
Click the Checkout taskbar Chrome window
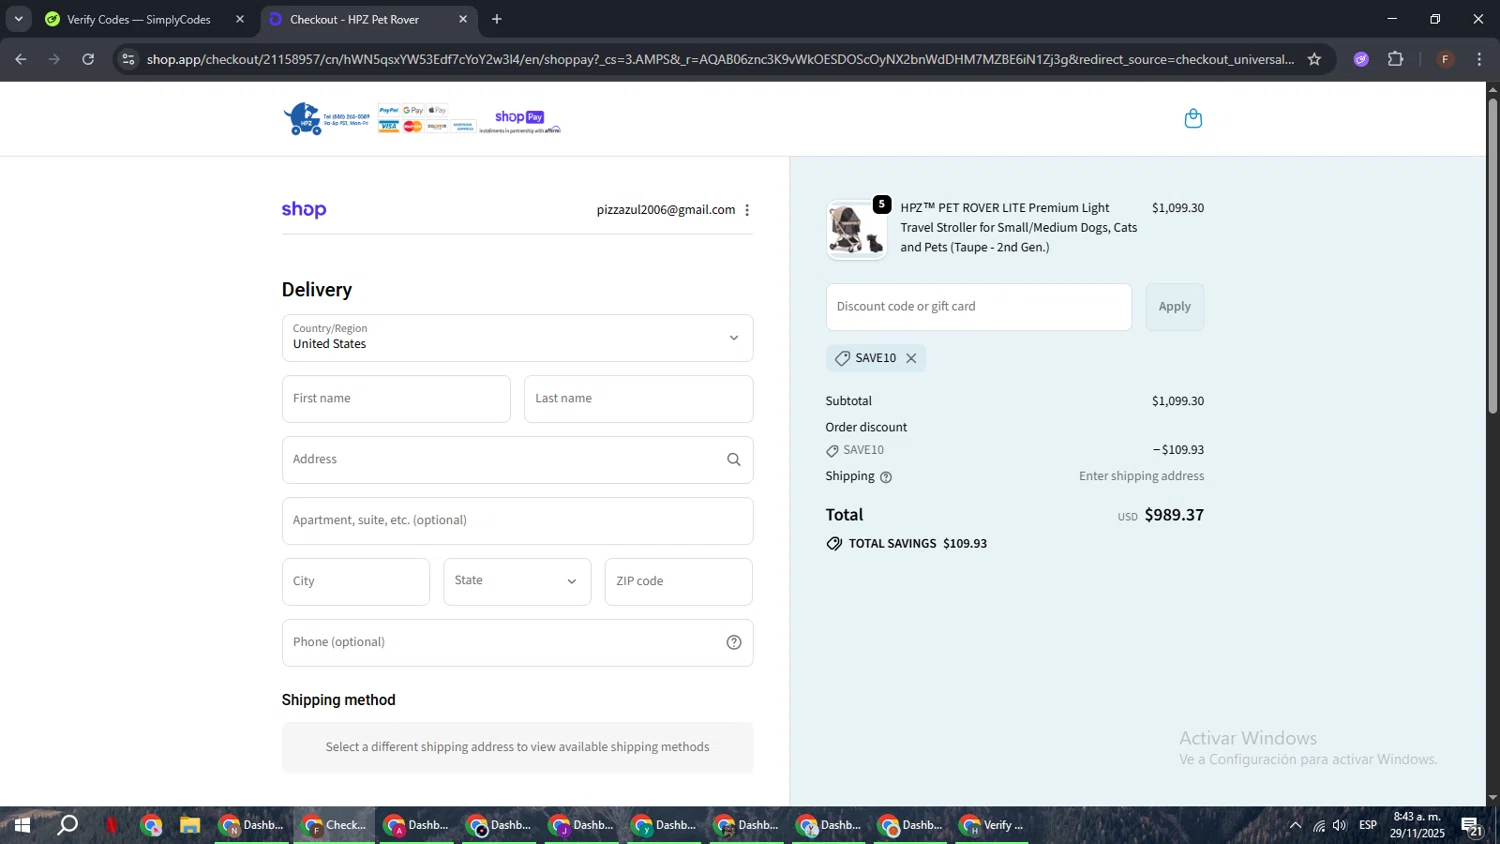tap(334, 826)
